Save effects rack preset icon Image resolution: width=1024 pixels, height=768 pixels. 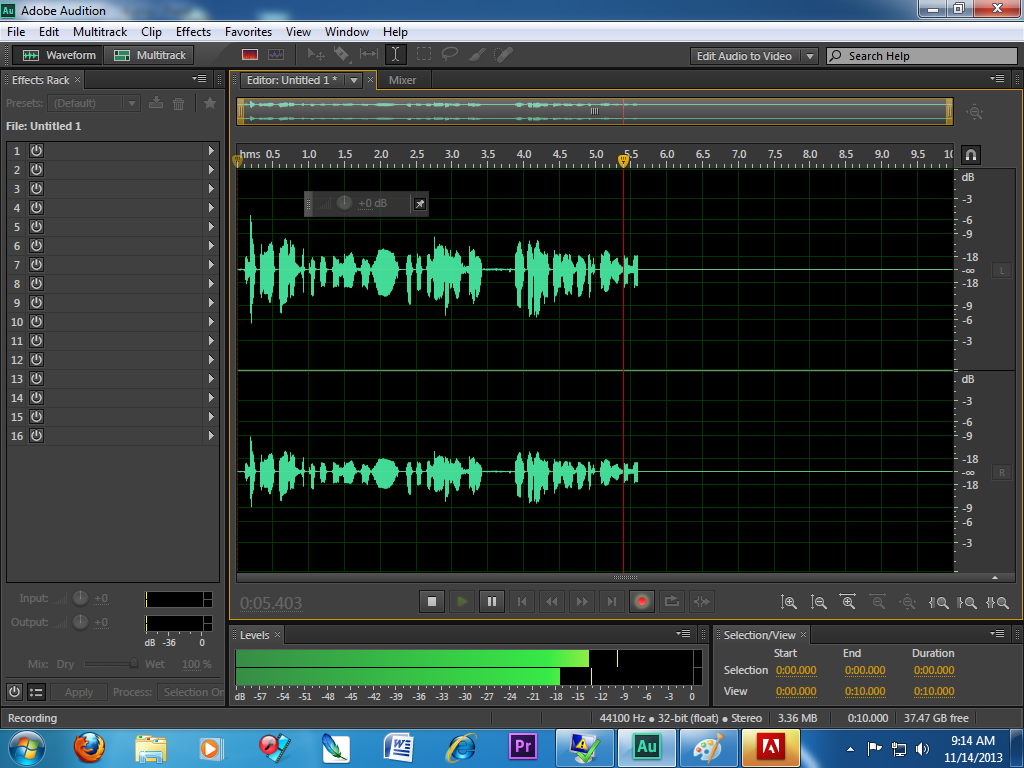[x=156, y=103]
